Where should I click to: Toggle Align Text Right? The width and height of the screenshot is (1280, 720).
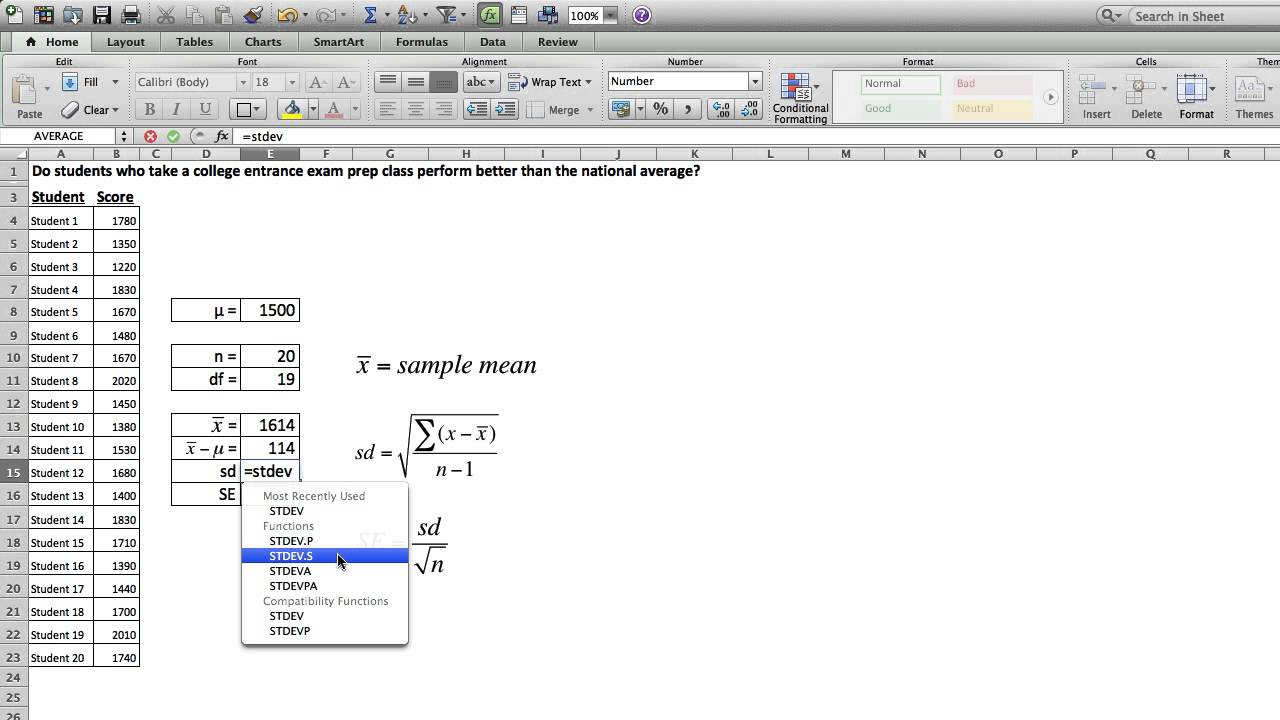443,109
